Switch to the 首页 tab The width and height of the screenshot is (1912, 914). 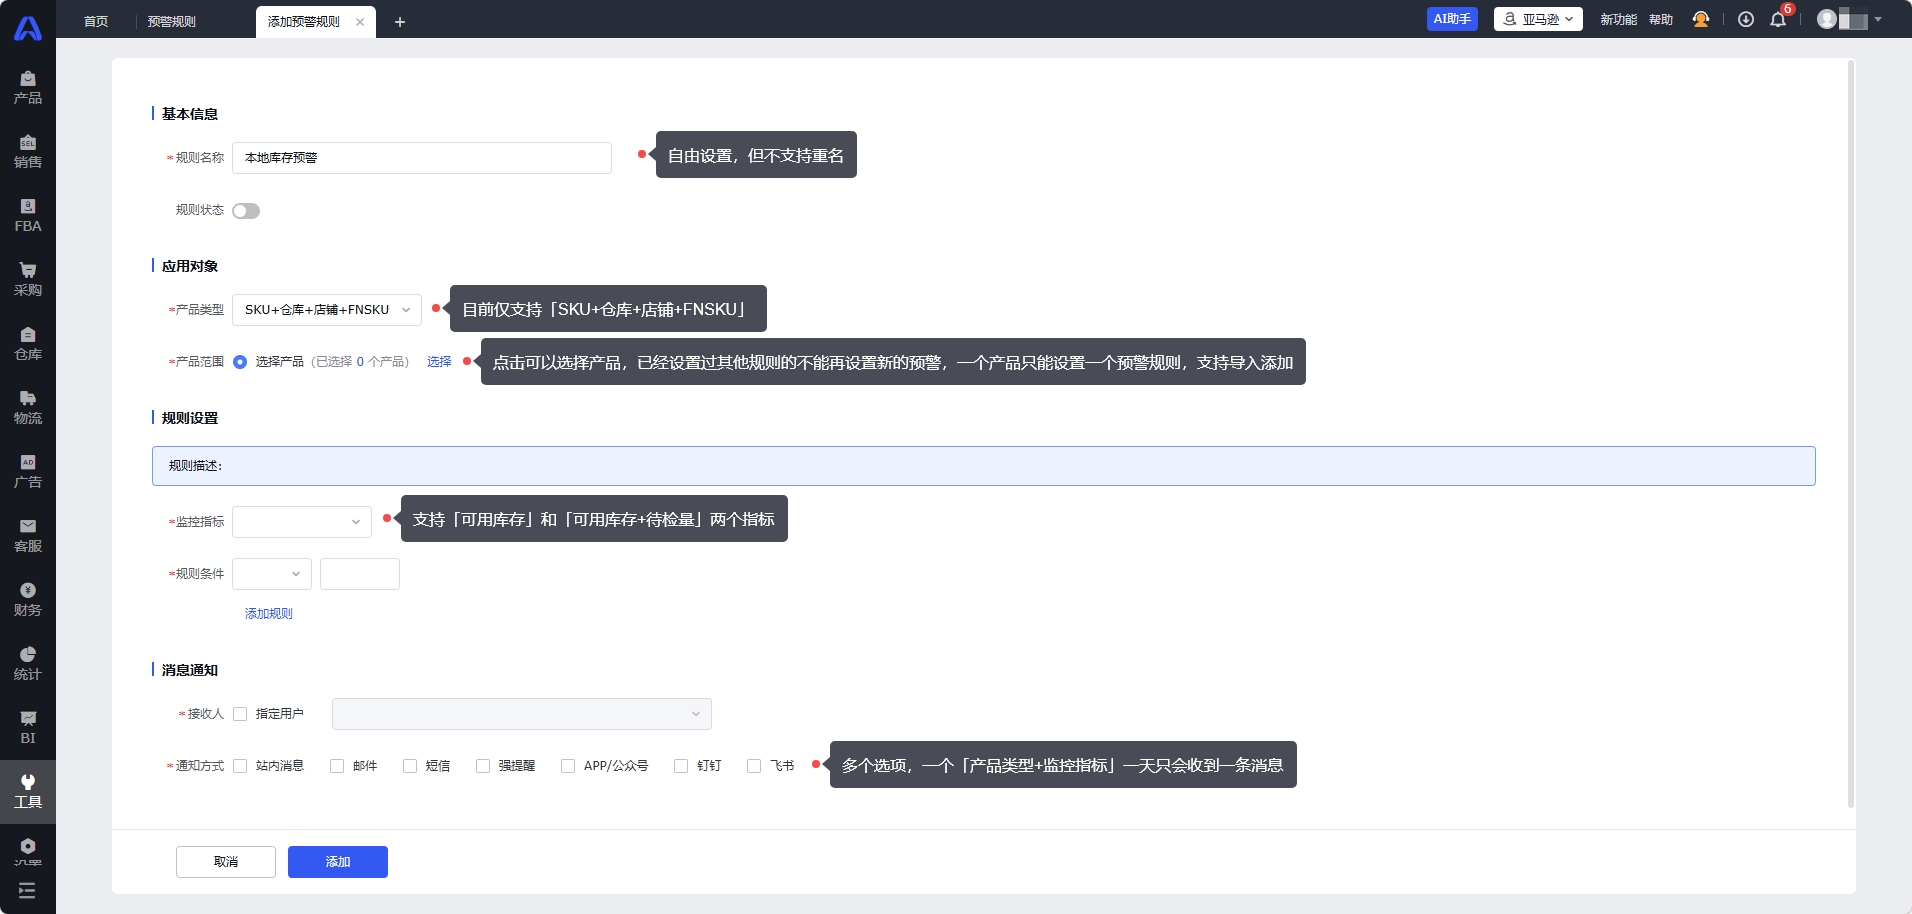[x=96, y=22]
